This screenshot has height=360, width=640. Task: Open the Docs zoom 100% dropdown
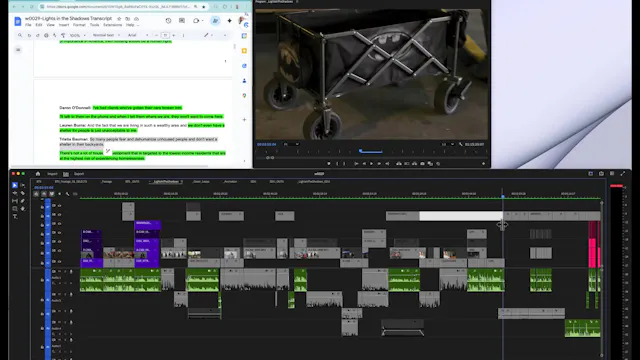pyautogui.click(x=77, y=36)
